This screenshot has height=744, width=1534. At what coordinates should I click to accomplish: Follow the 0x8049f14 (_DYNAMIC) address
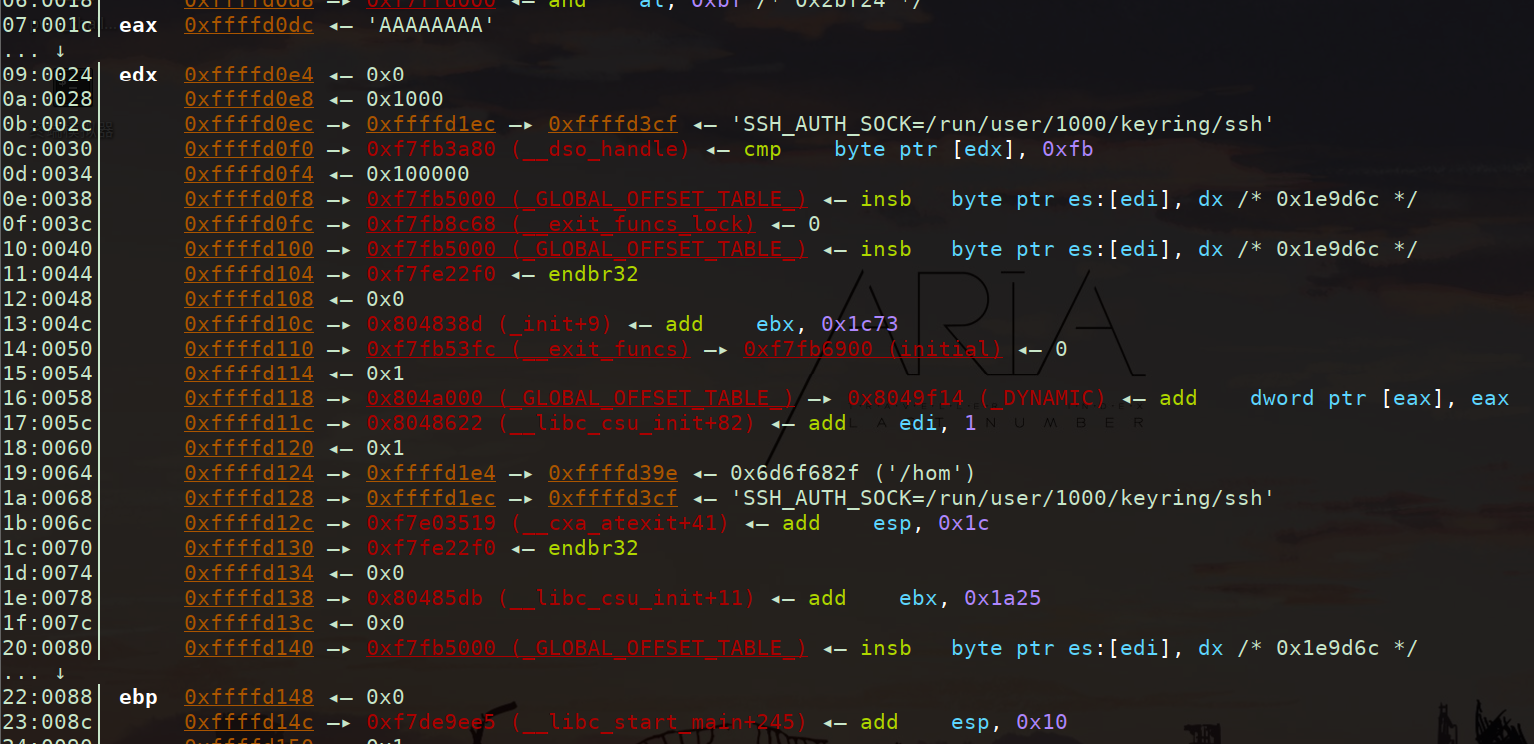pyautogui.click(x=976, y=398)
